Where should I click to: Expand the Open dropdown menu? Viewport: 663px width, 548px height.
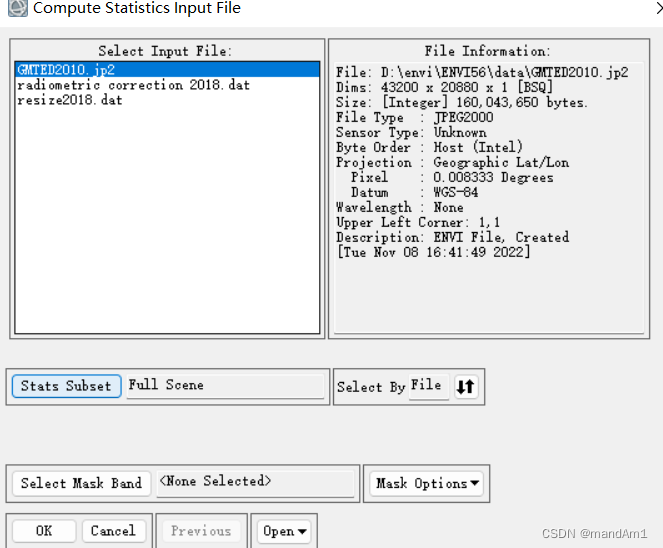284,531
